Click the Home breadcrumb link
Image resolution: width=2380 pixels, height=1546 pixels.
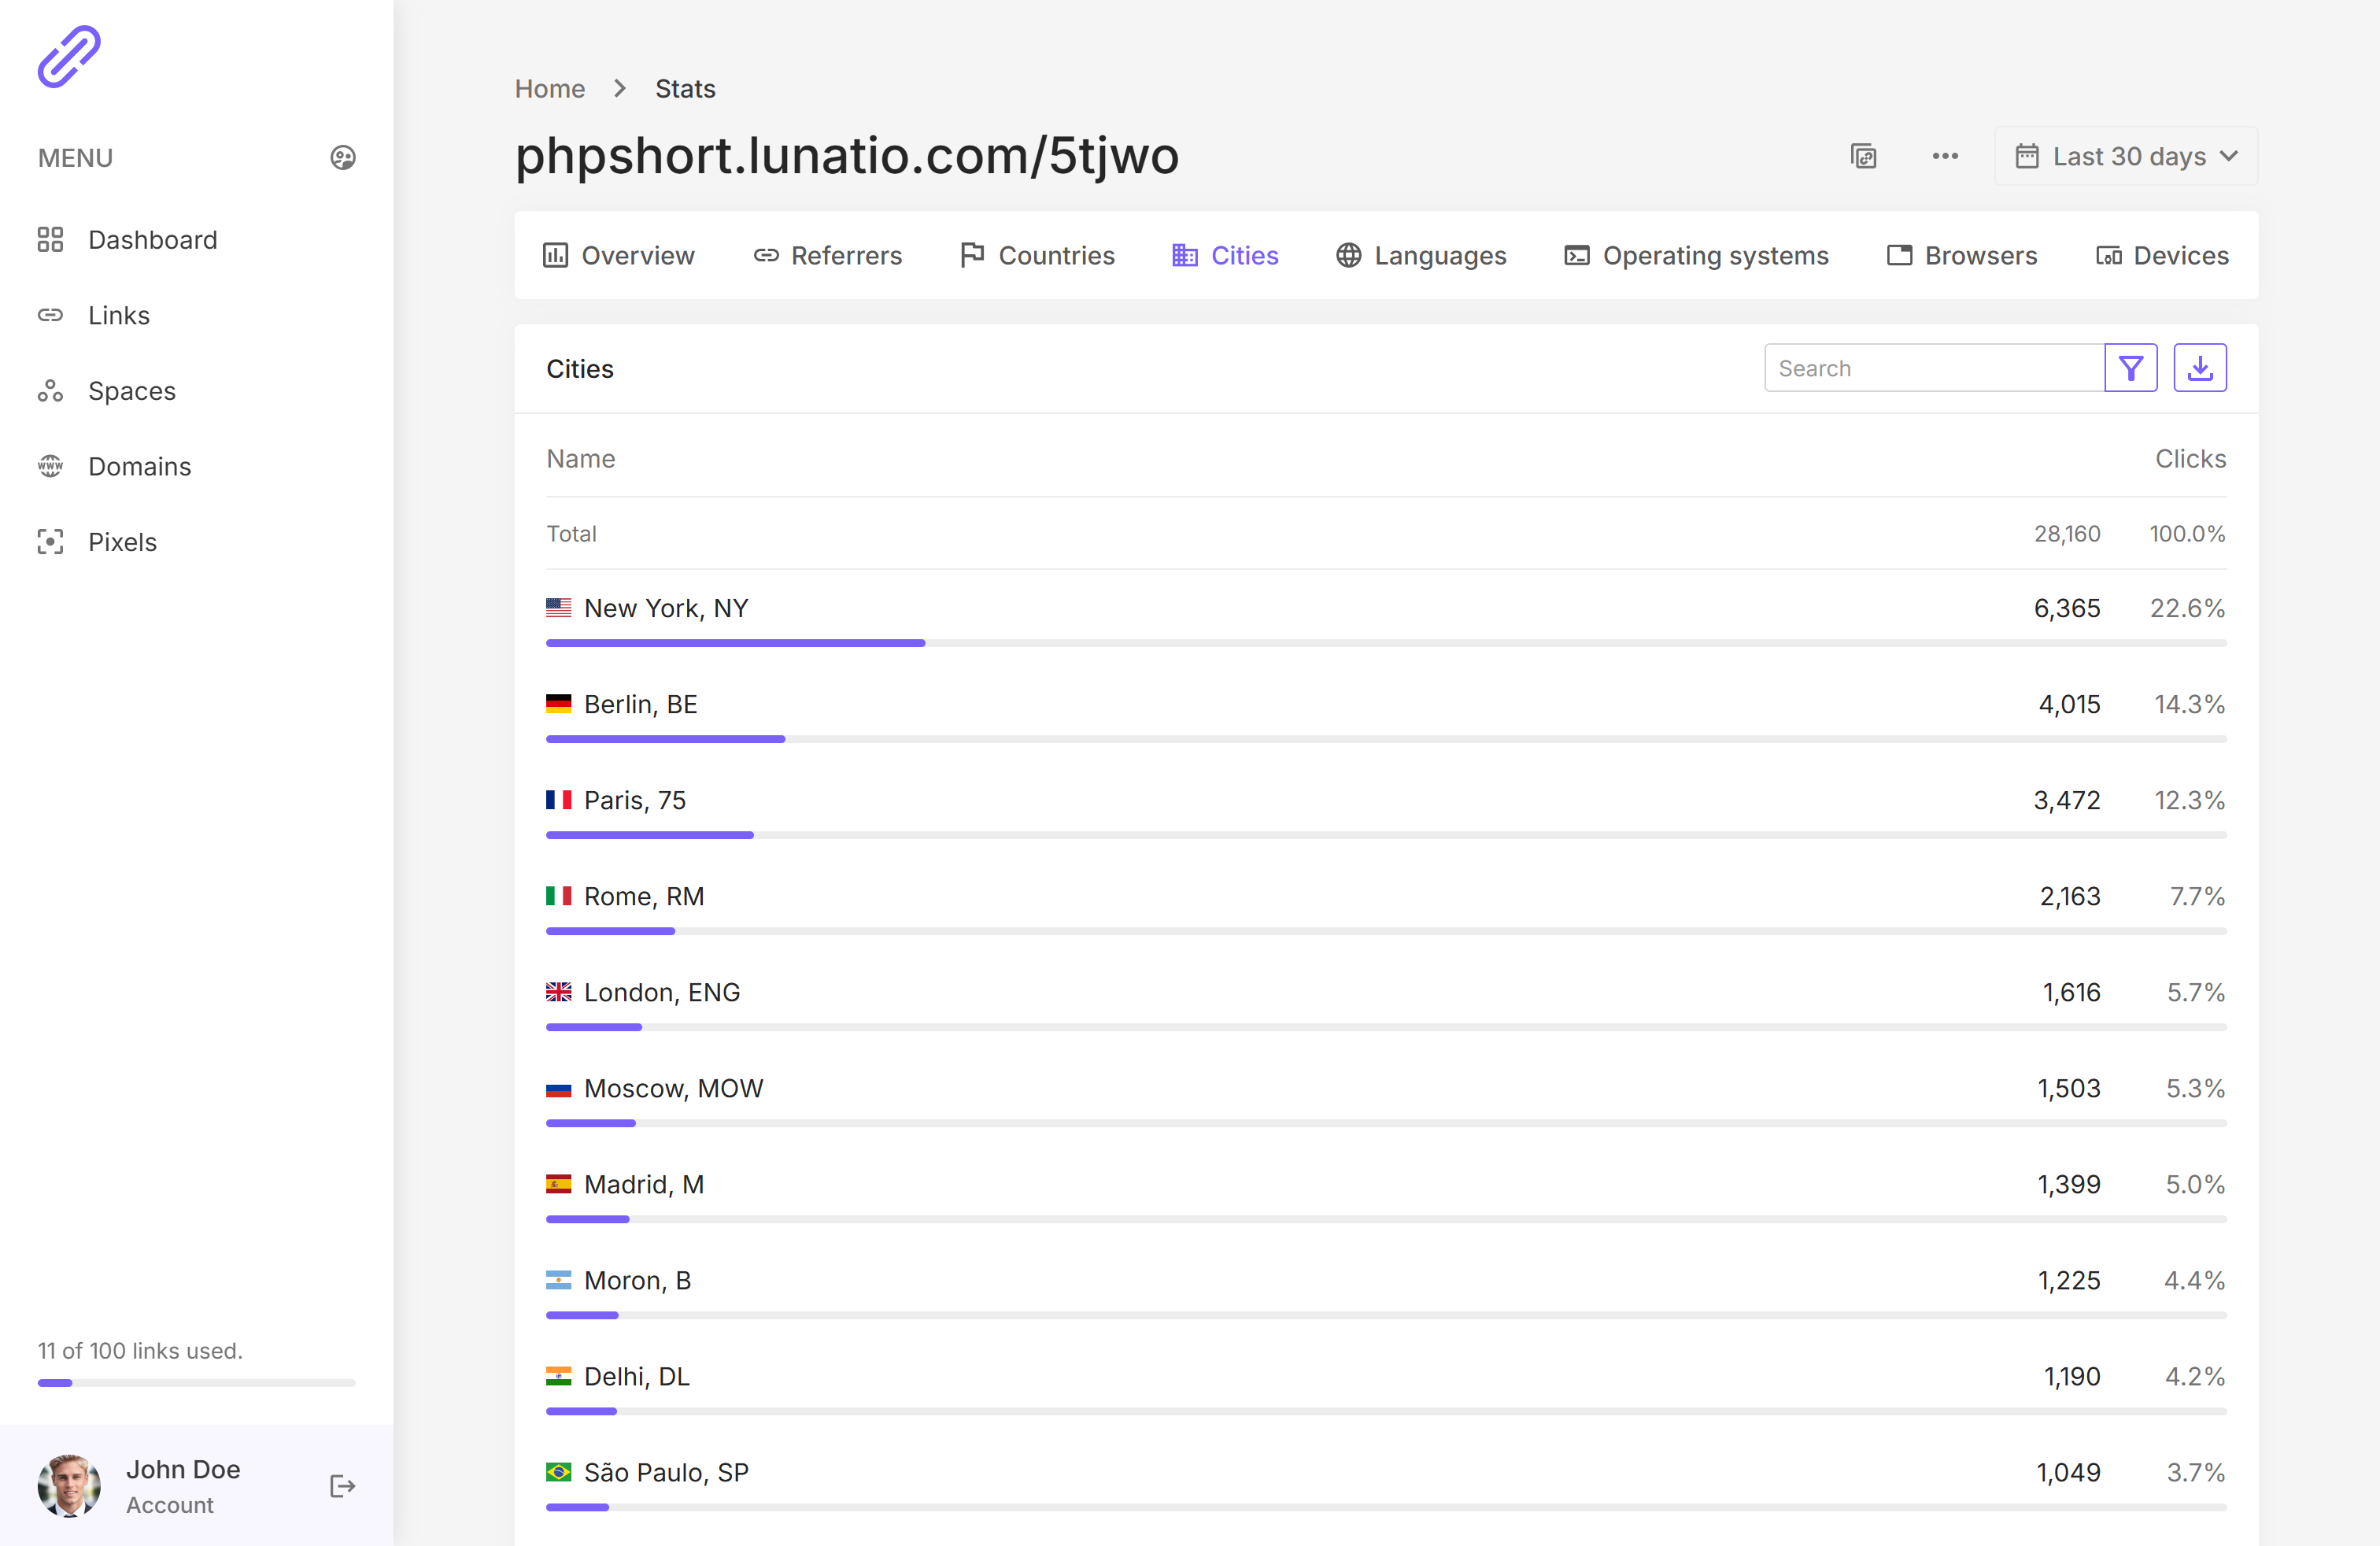(550, 89)
